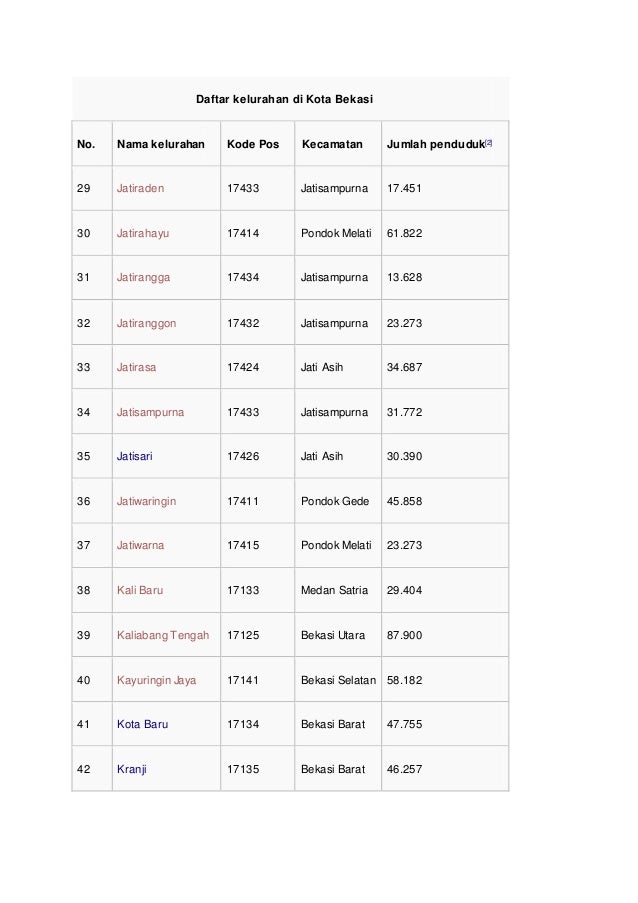Open footnote reference beside Jumlah penduduk
Image resolution: width=638 pixels, height=903 pixels.
tap(489, 142)
